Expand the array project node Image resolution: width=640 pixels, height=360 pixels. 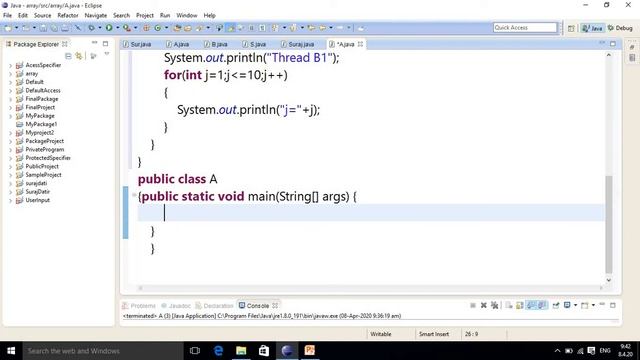click(10, 74)
